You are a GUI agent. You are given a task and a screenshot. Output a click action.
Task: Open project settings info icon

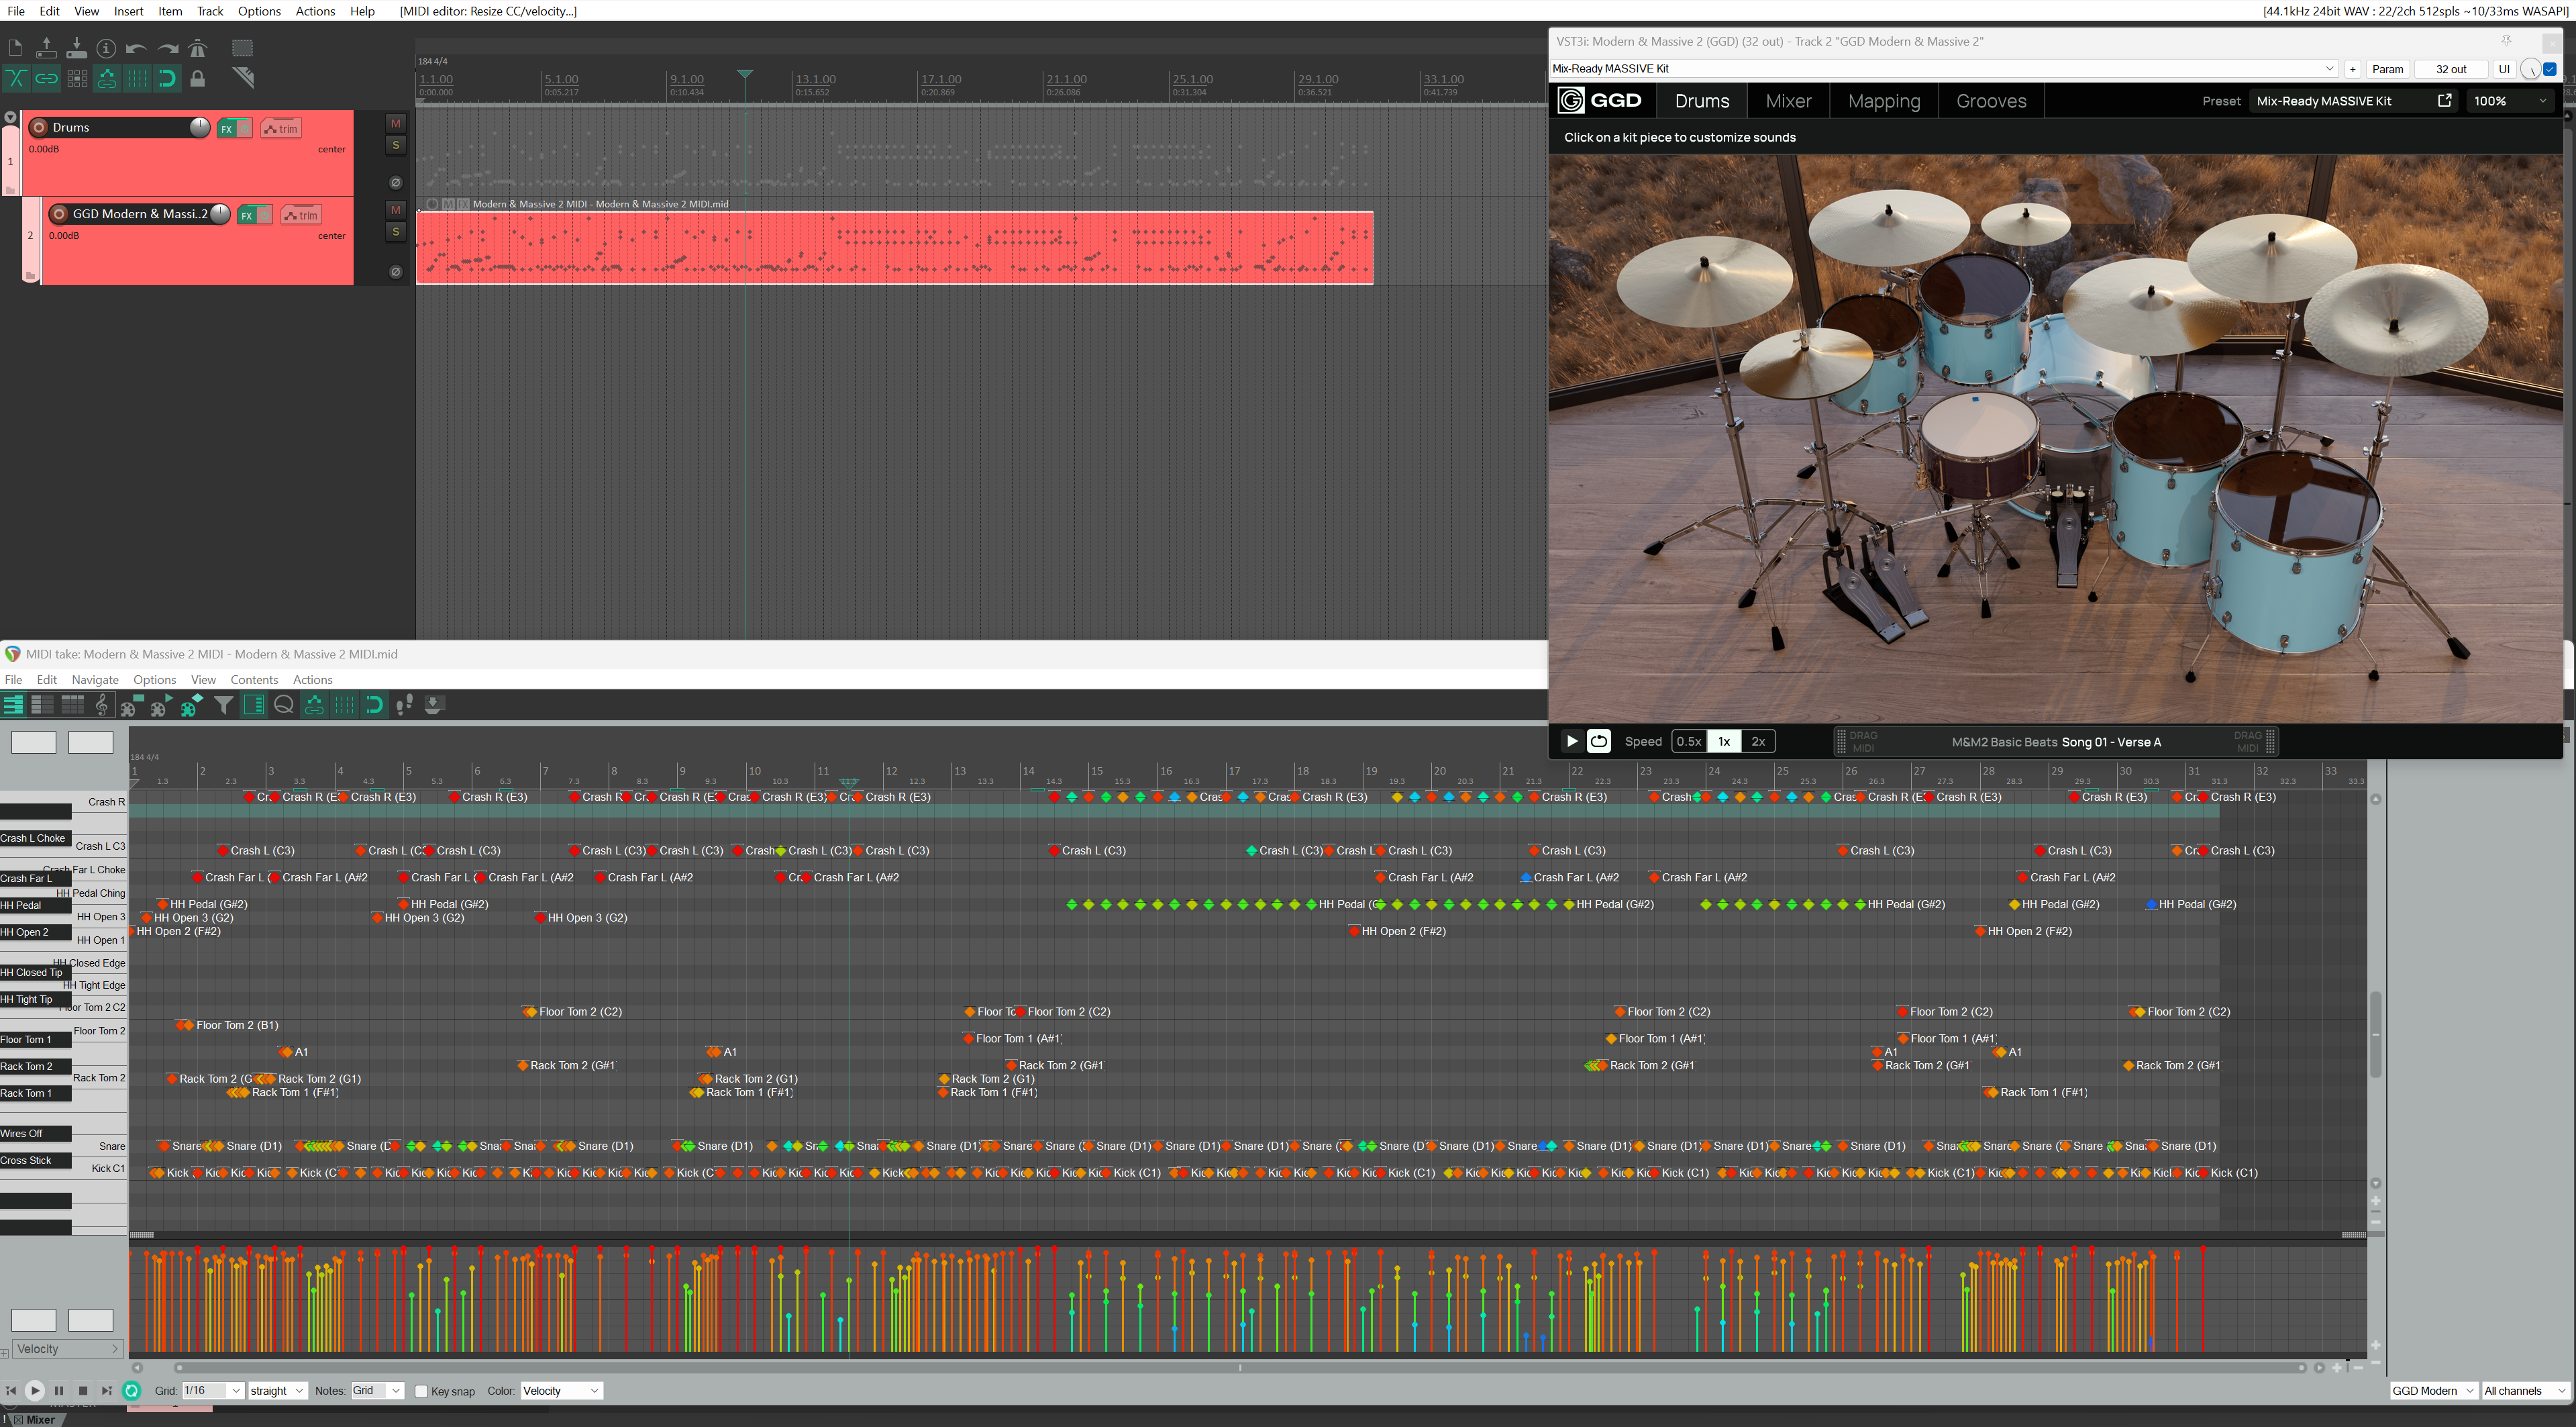(x=106, y=48)
